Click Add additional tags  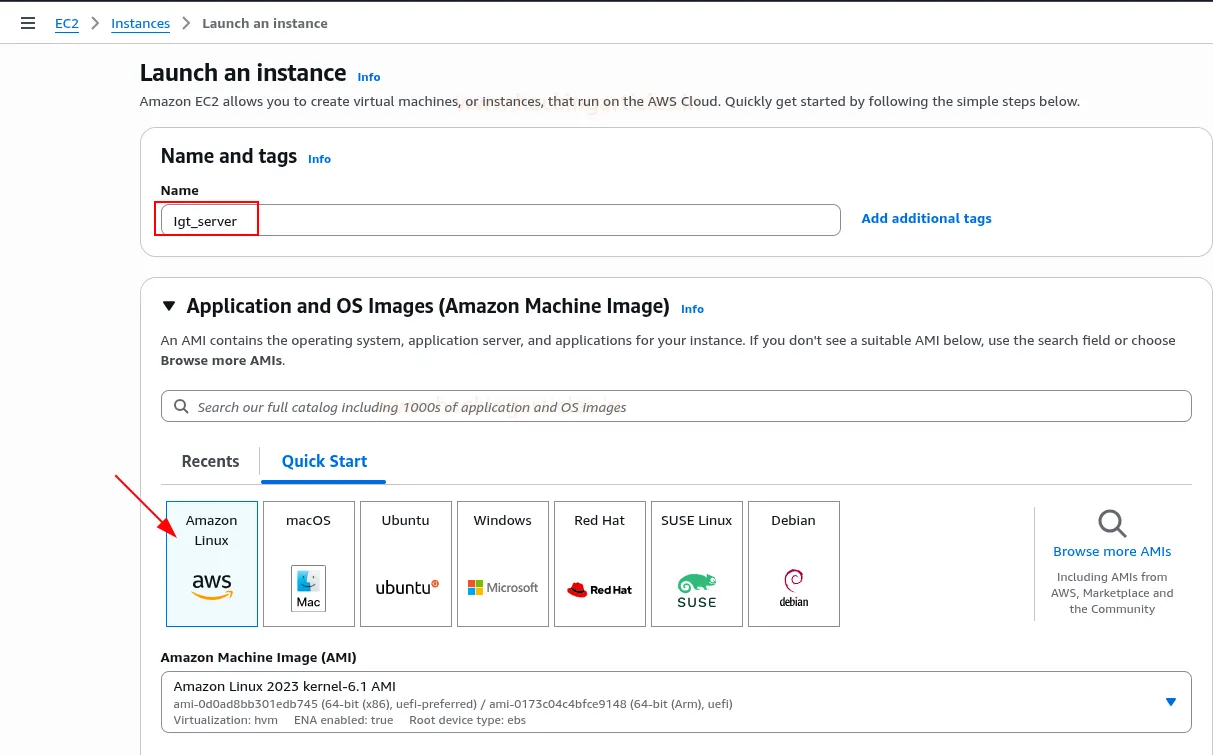[926, 218]
